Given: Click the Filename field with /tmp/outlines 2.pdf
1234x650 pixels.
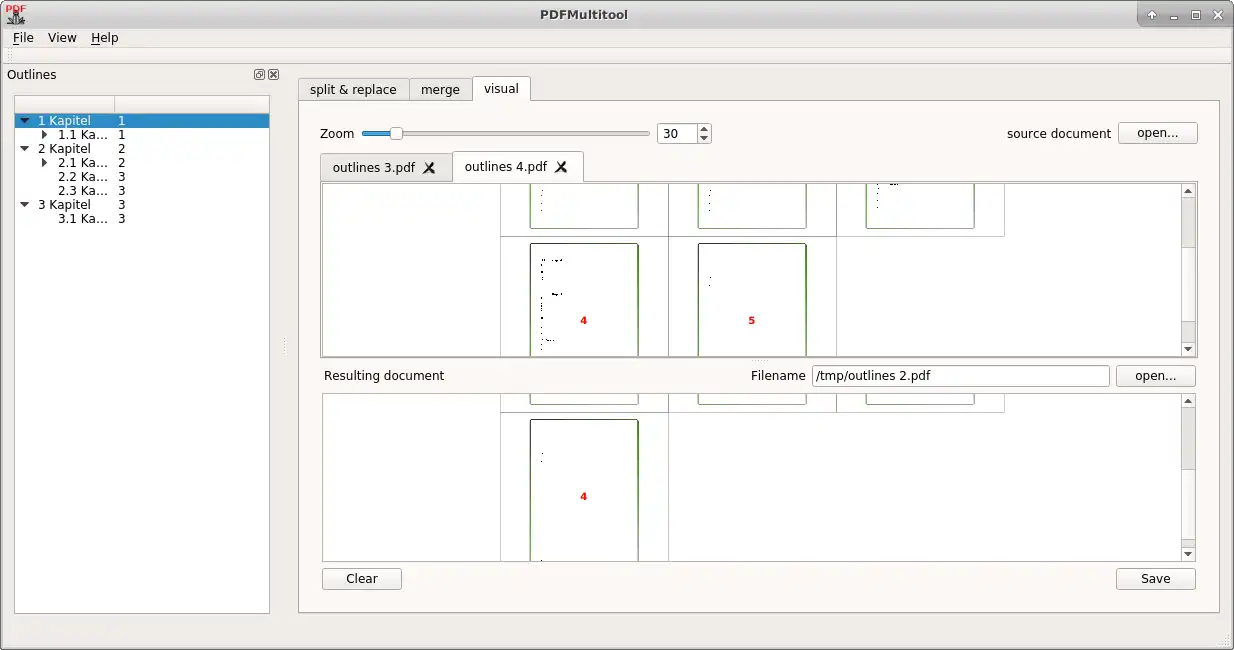Looking at the screenshot, I should pos(961,376).
